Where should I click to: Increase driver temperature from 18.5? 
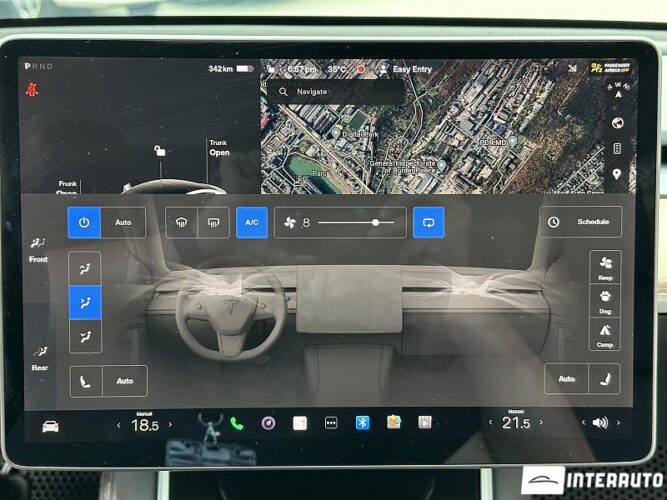click(170, 424)
